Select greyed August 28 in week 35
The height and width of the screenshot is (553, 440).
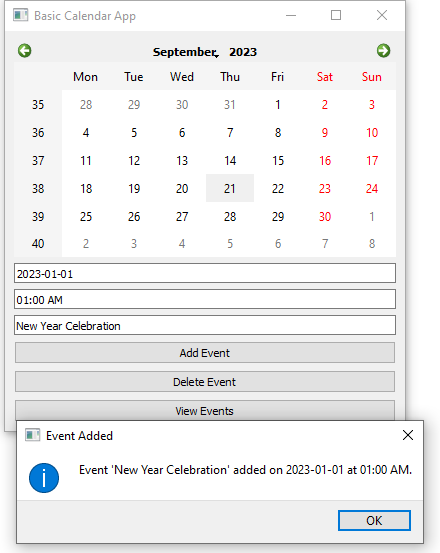coord(86,104)
